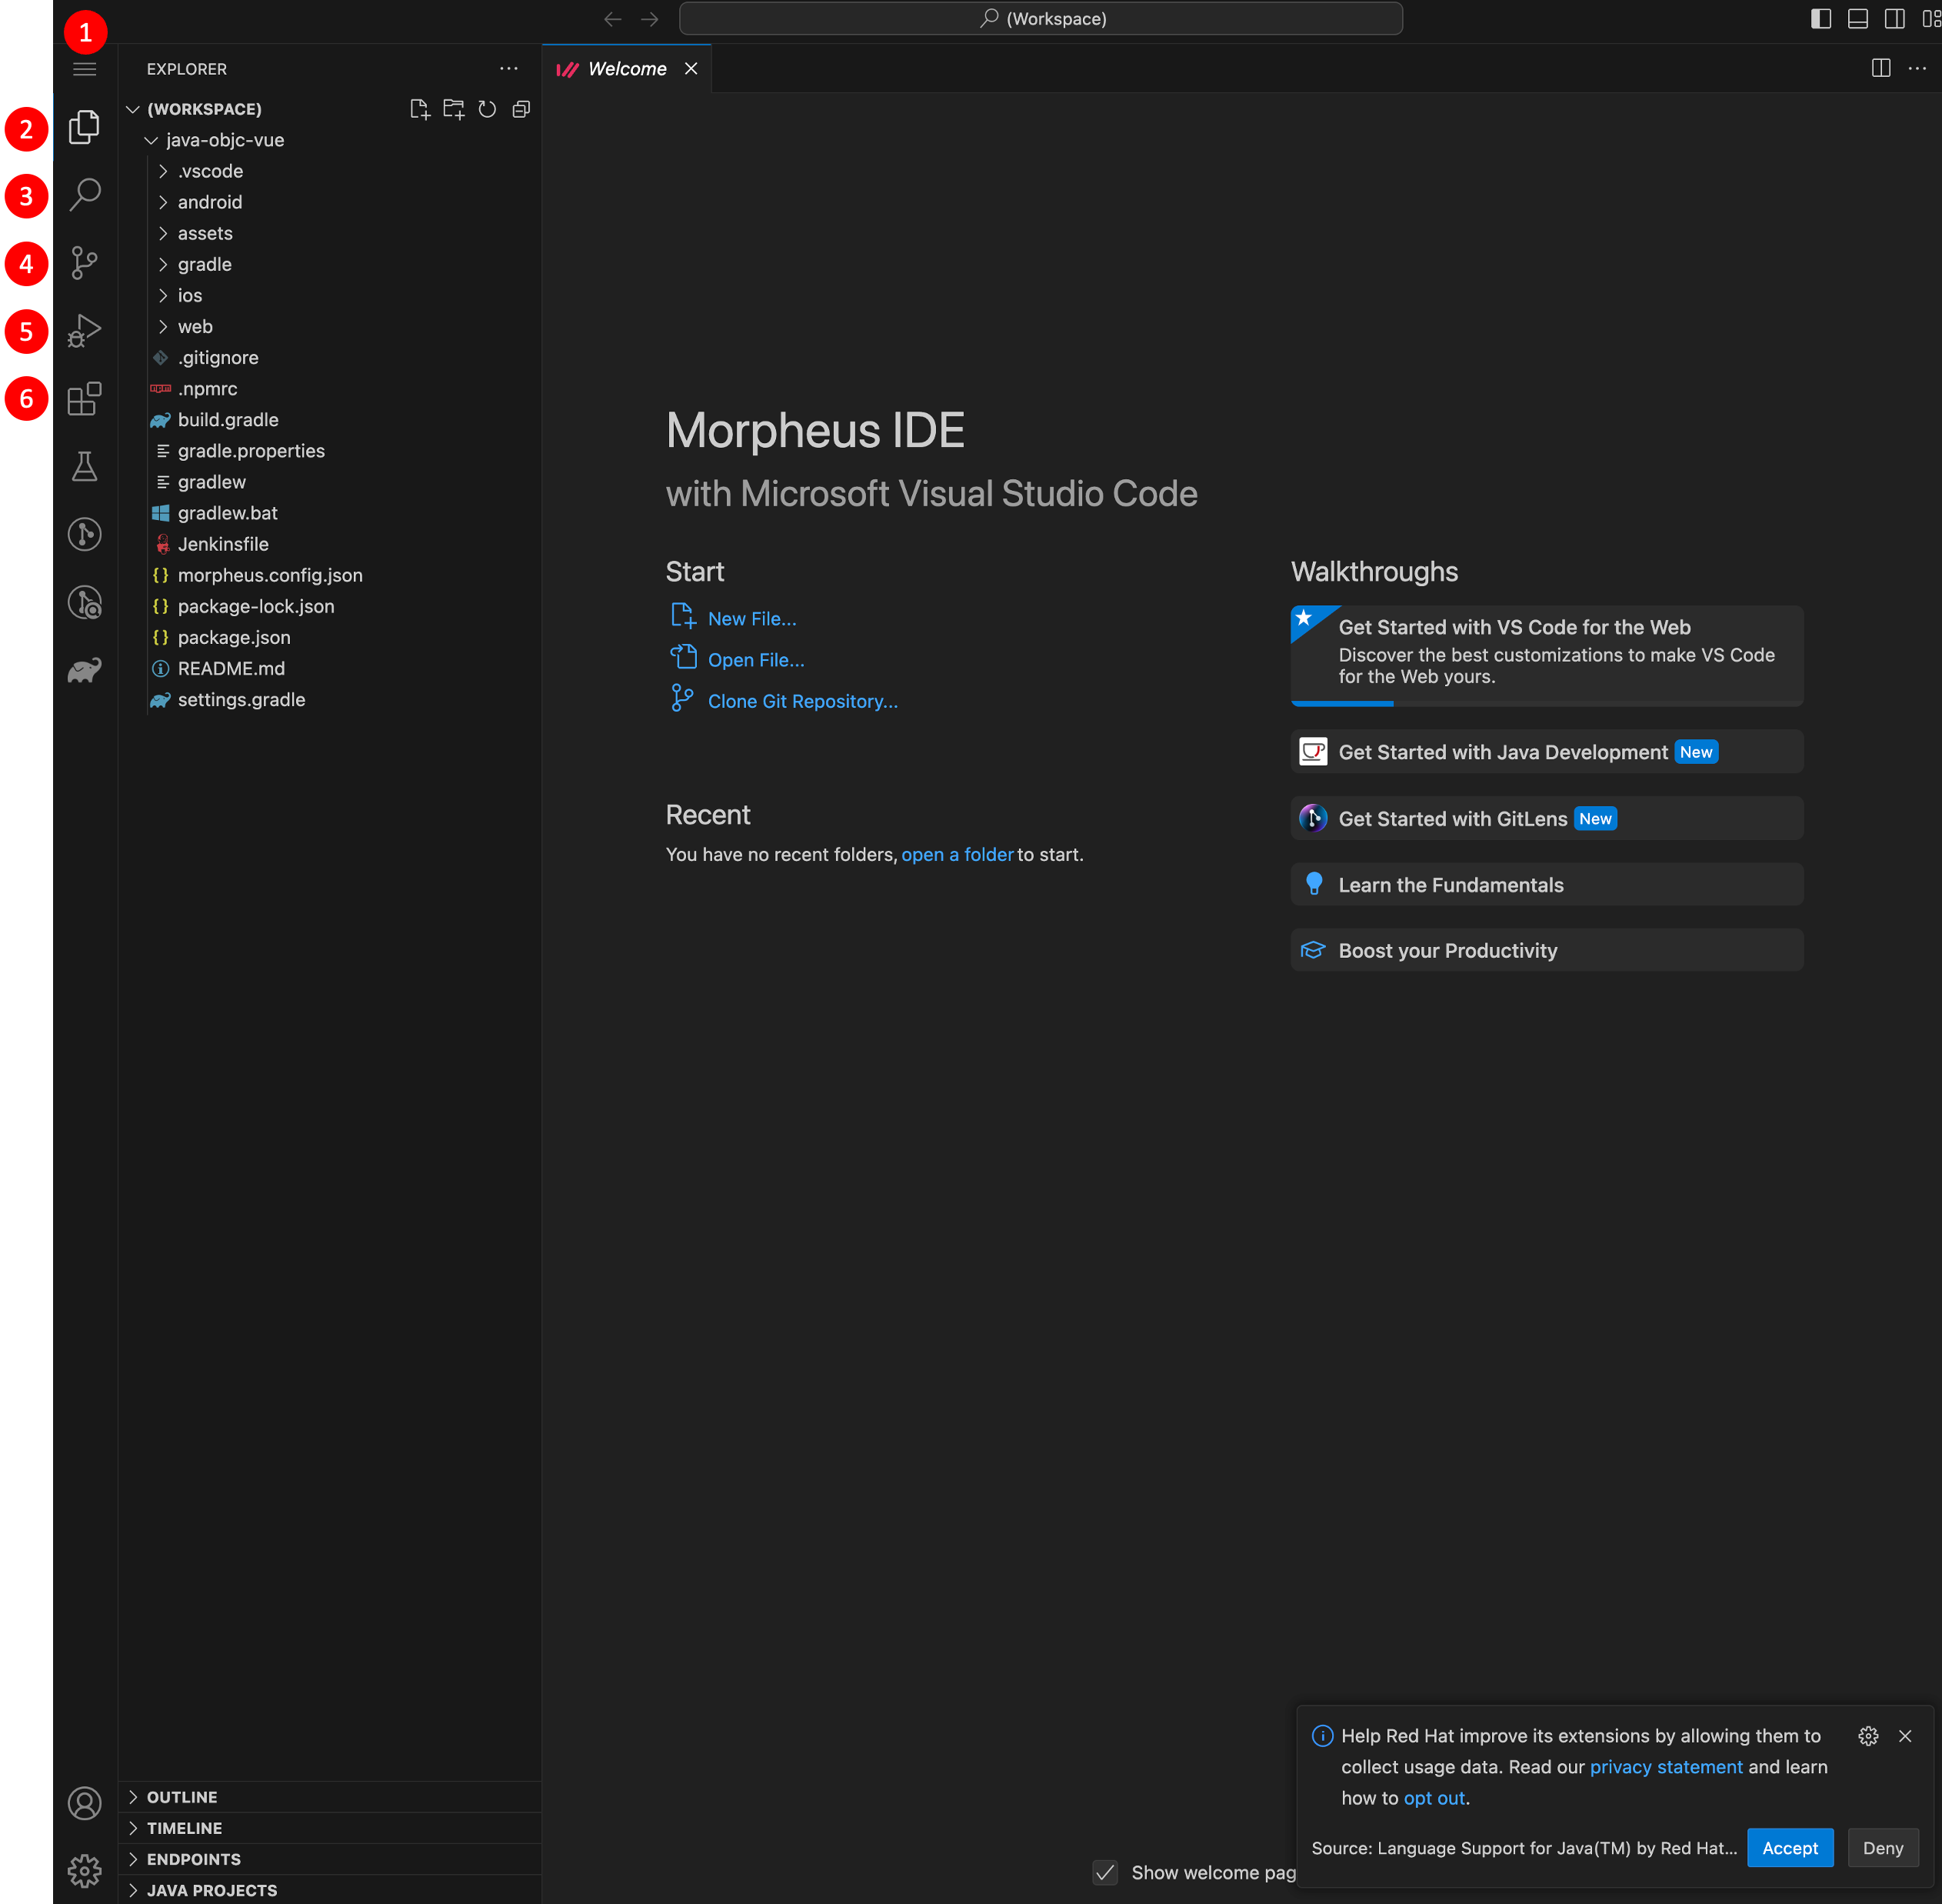Accept Red Hat usage data collection
Image resolution: width=1942 pixels, height=1904 pixels.
(x=1789, y=1848)
